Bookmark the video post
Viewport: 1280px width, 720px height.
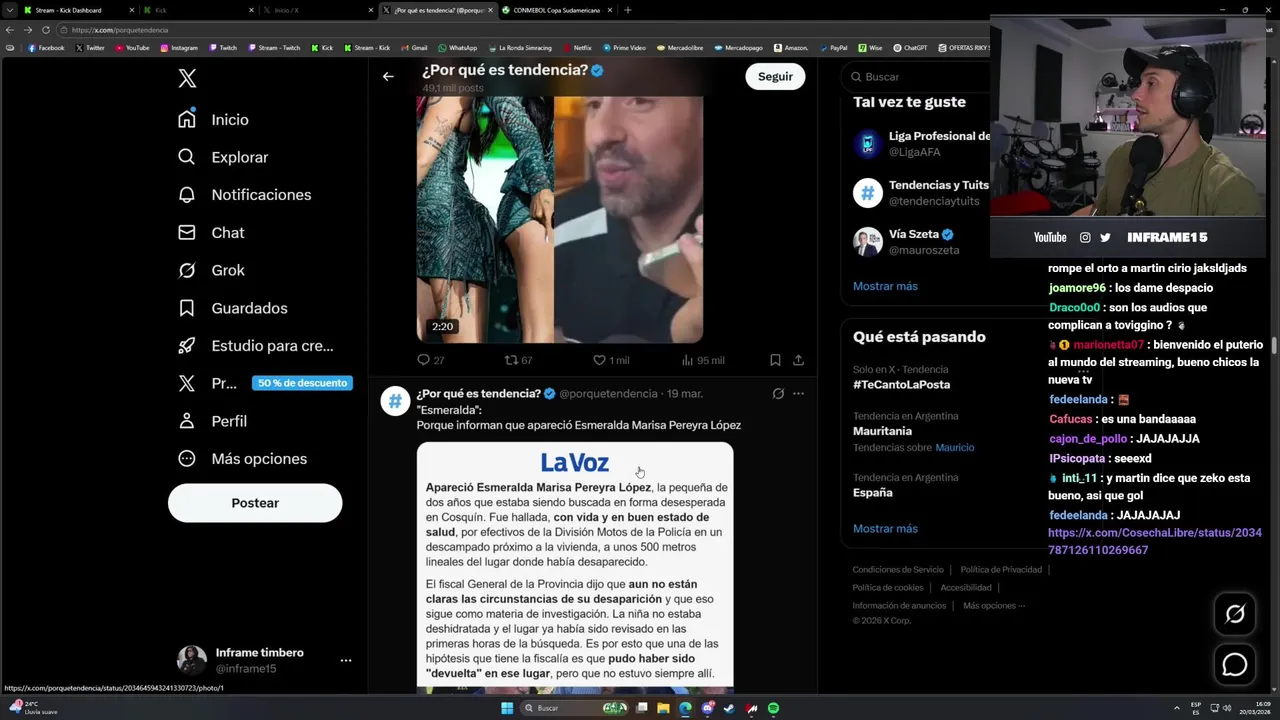pyautogui.click(x=775, y=360)
